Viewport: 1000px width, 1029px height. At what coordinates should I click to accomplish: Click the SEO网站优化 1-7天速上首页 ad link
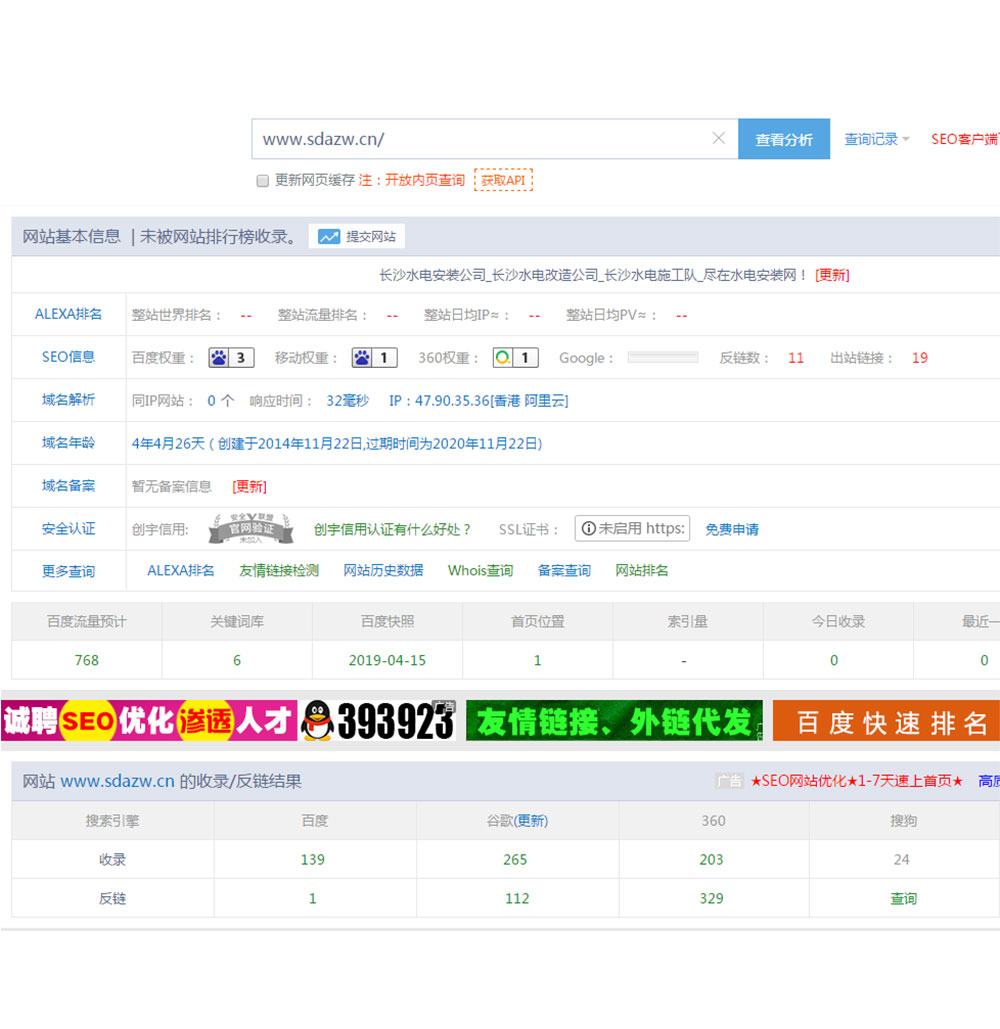pyautogui.click(x=856, y=781)
